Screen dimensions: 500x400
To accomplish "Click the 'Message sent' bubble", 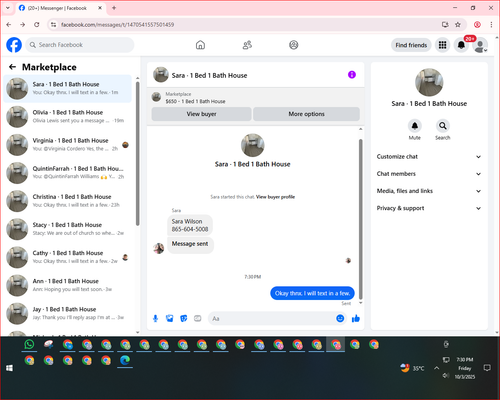I will 190,244.
